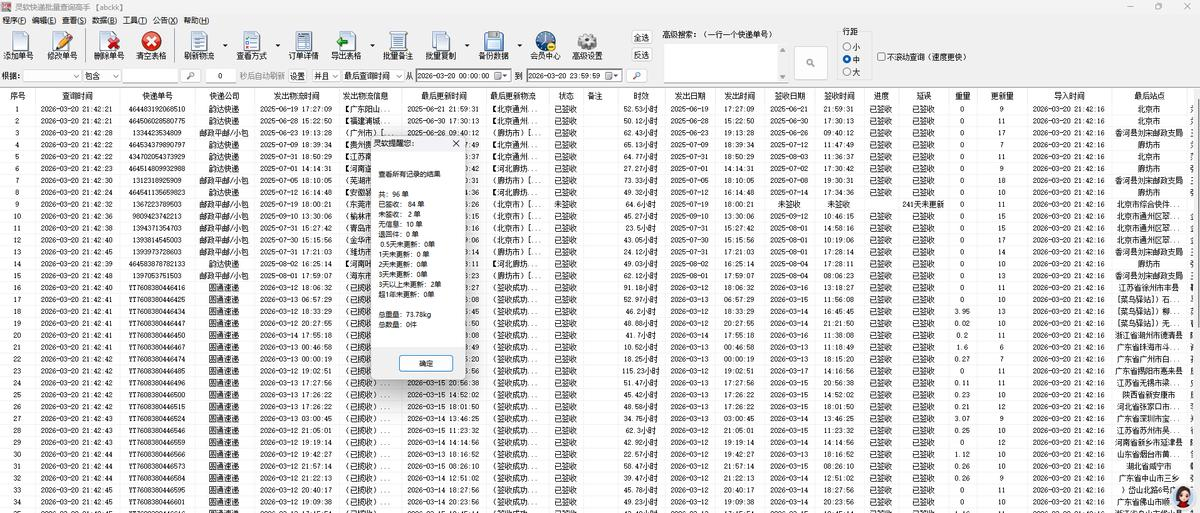Open the 最后查询时间 dropdown
1200x513 pixels.
click(398, 75)
